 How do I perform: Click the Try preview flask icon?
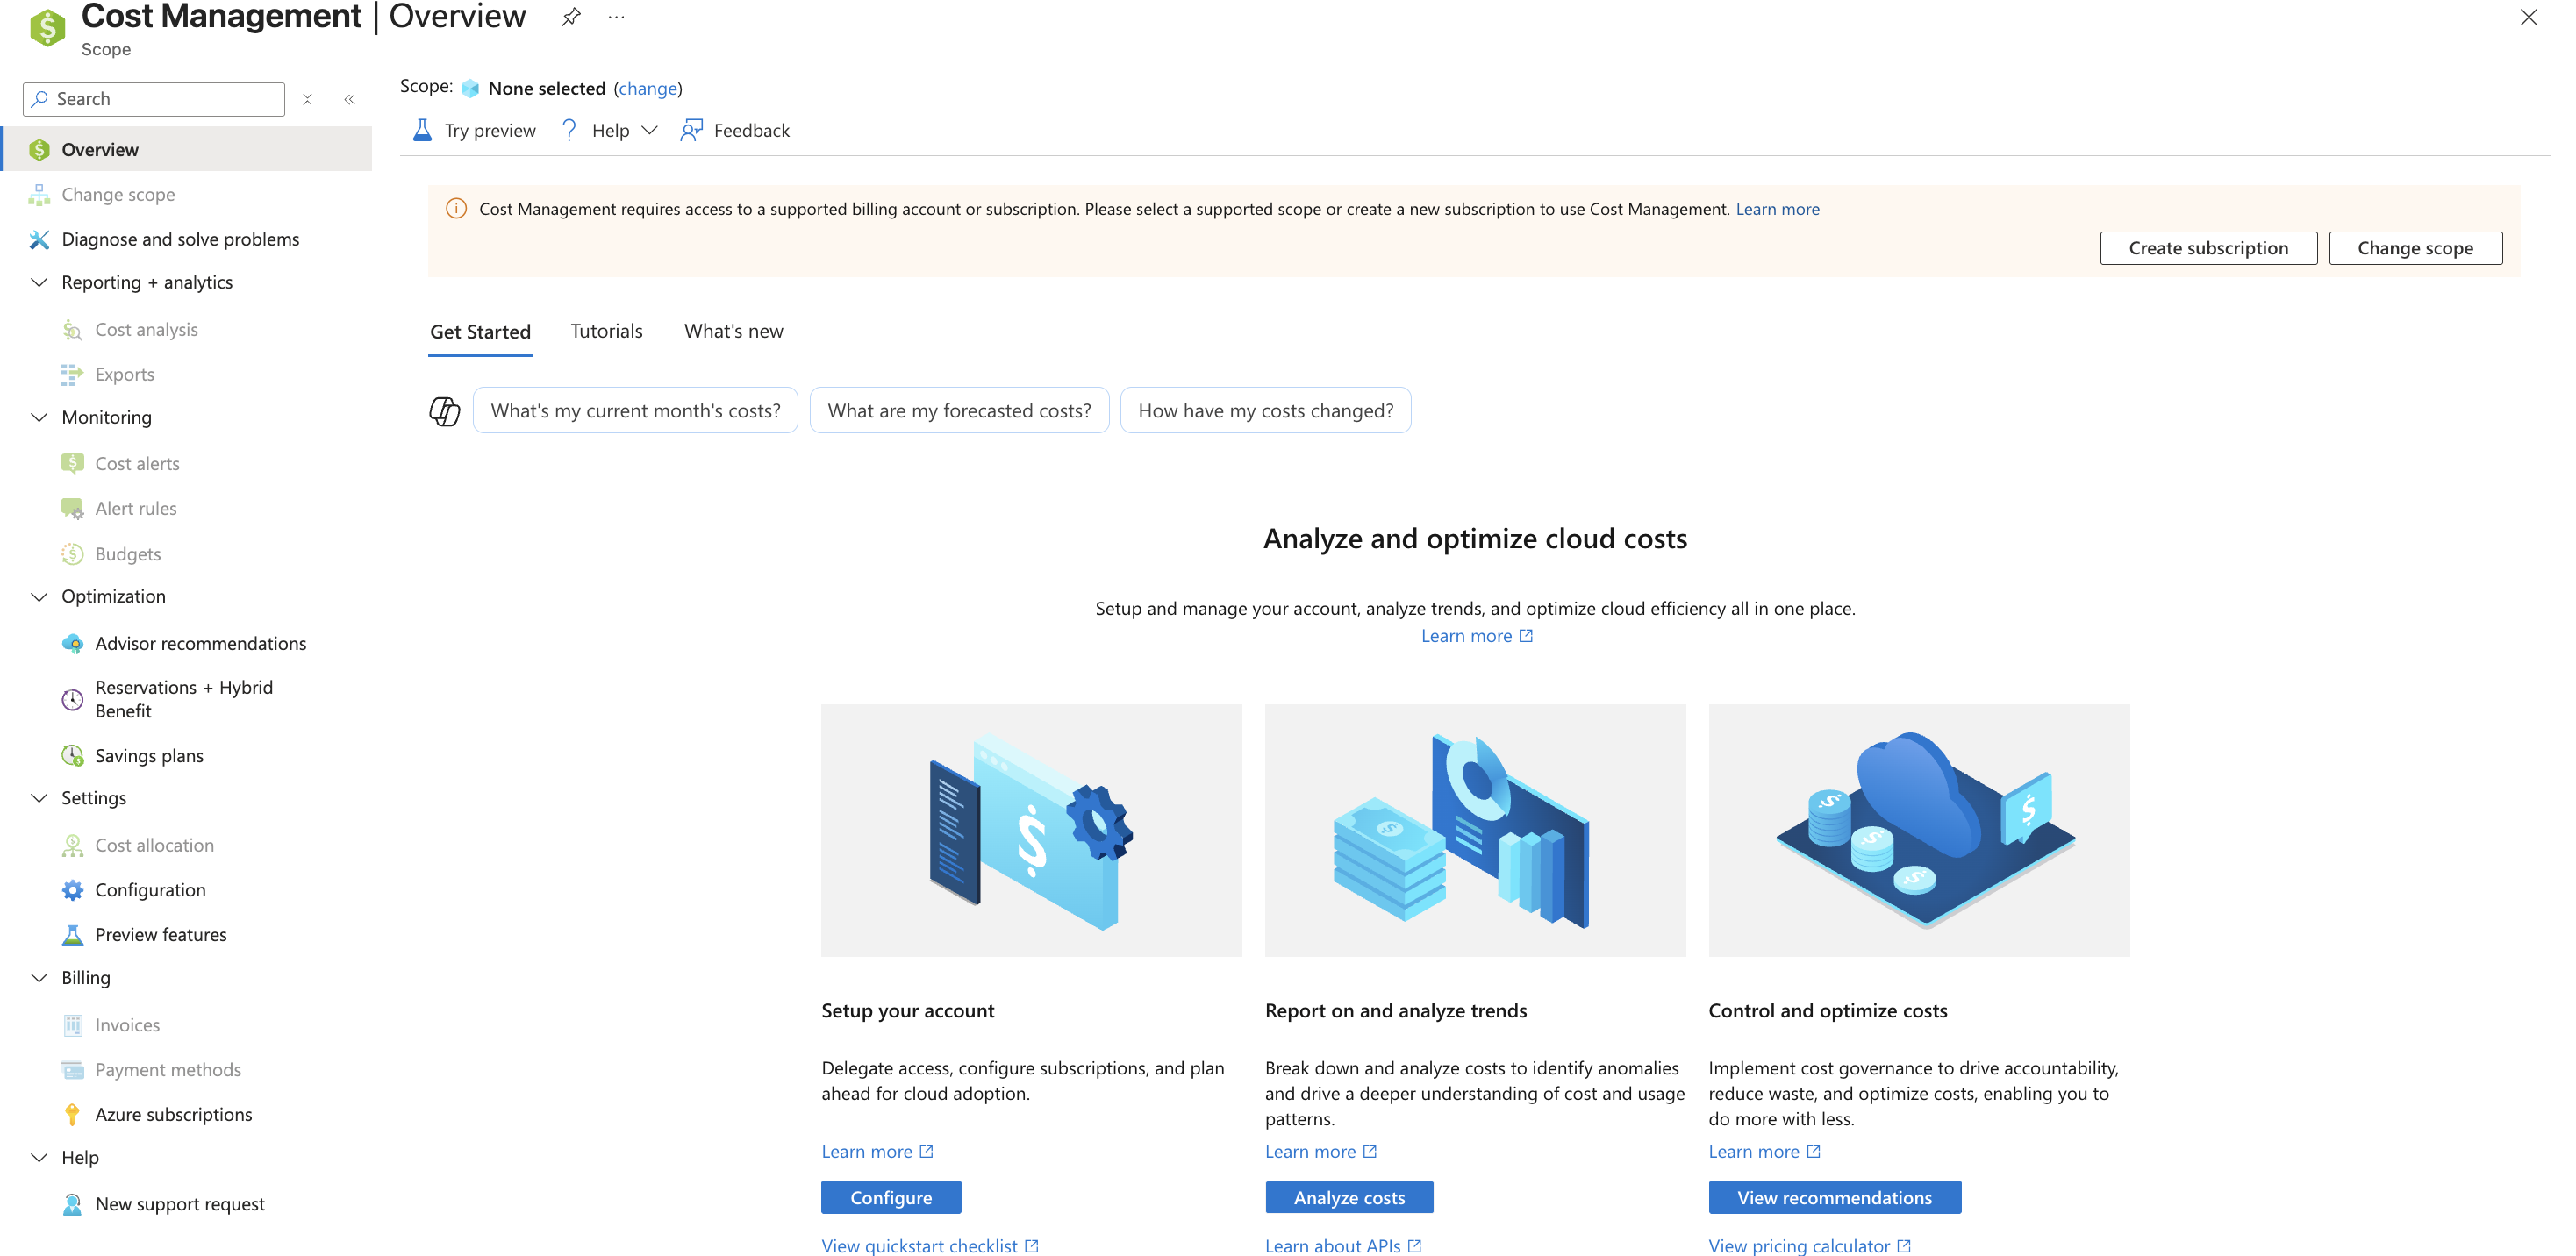coord(422,130)
